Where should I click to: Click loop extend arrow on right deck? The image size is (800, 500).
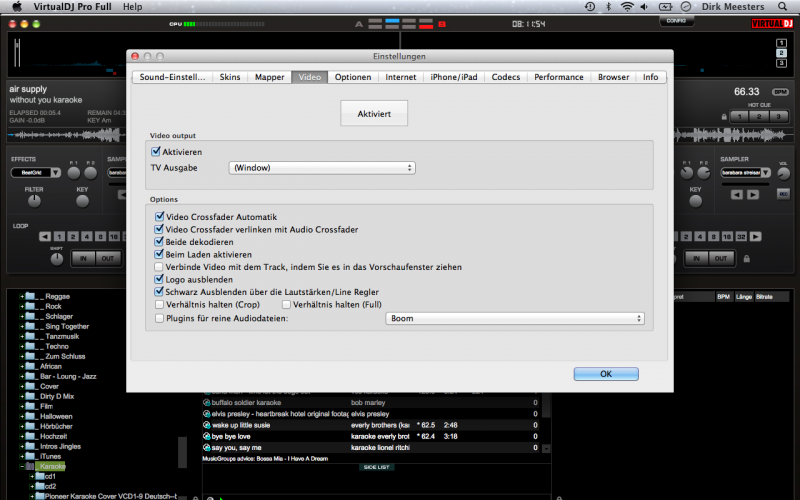tap(755, 237)
